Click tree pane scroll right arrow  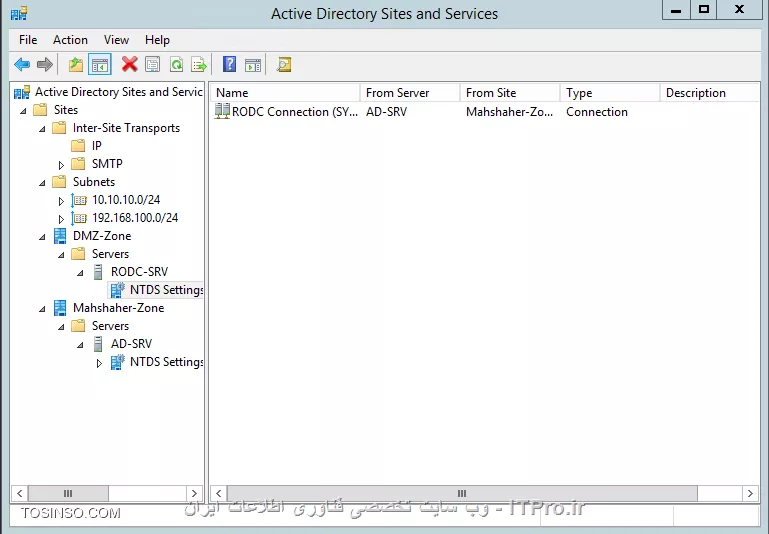[x=194, y=493]
